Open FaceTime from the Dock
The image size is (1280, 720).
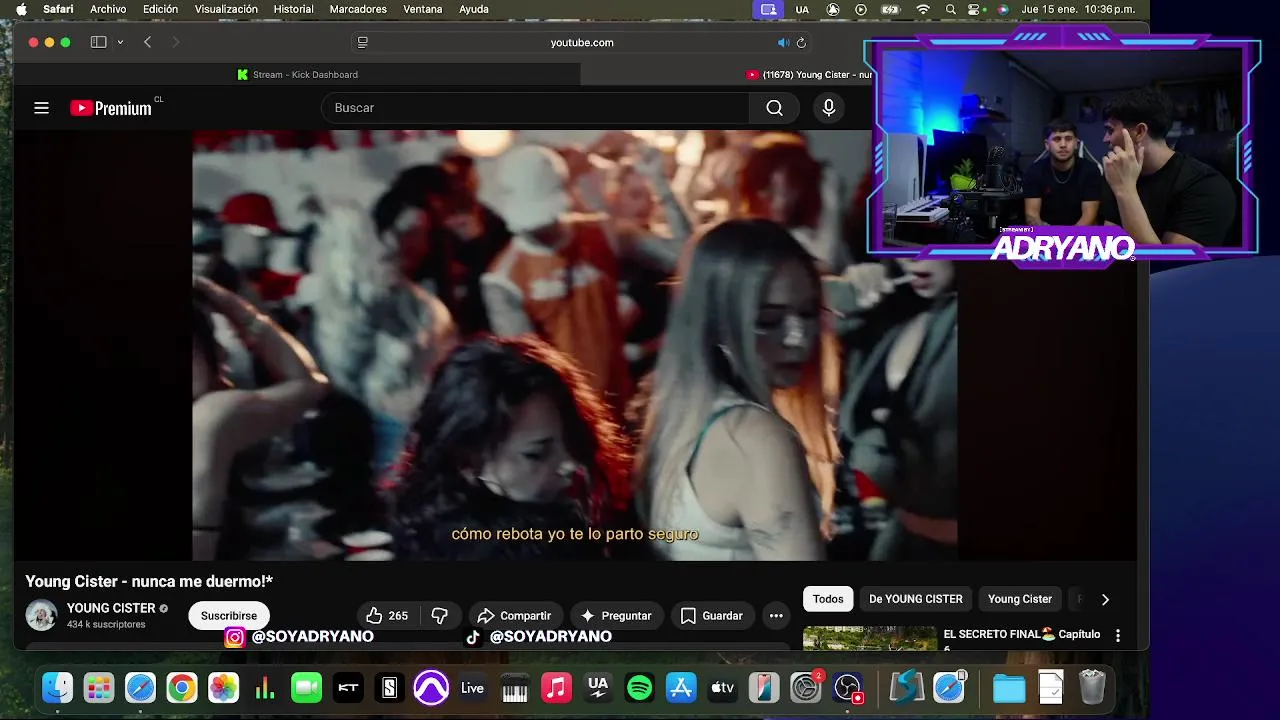pyautogui.click(x=306, y=688)
